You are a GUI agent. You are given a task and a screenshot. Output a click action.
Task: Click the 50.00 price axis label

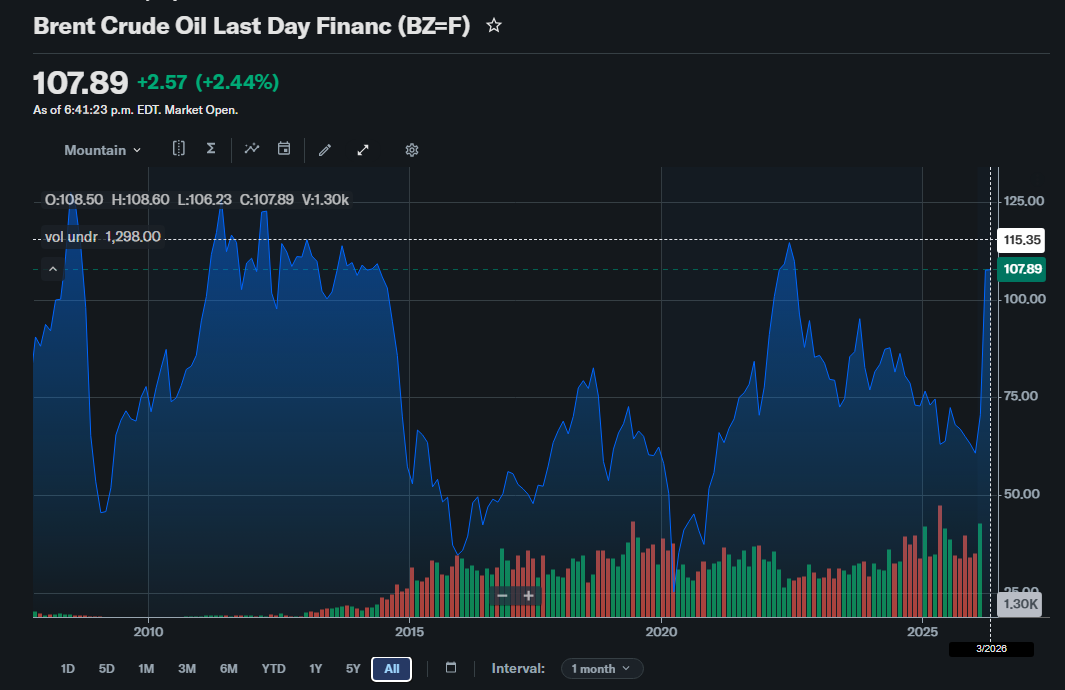[1022, 494]
